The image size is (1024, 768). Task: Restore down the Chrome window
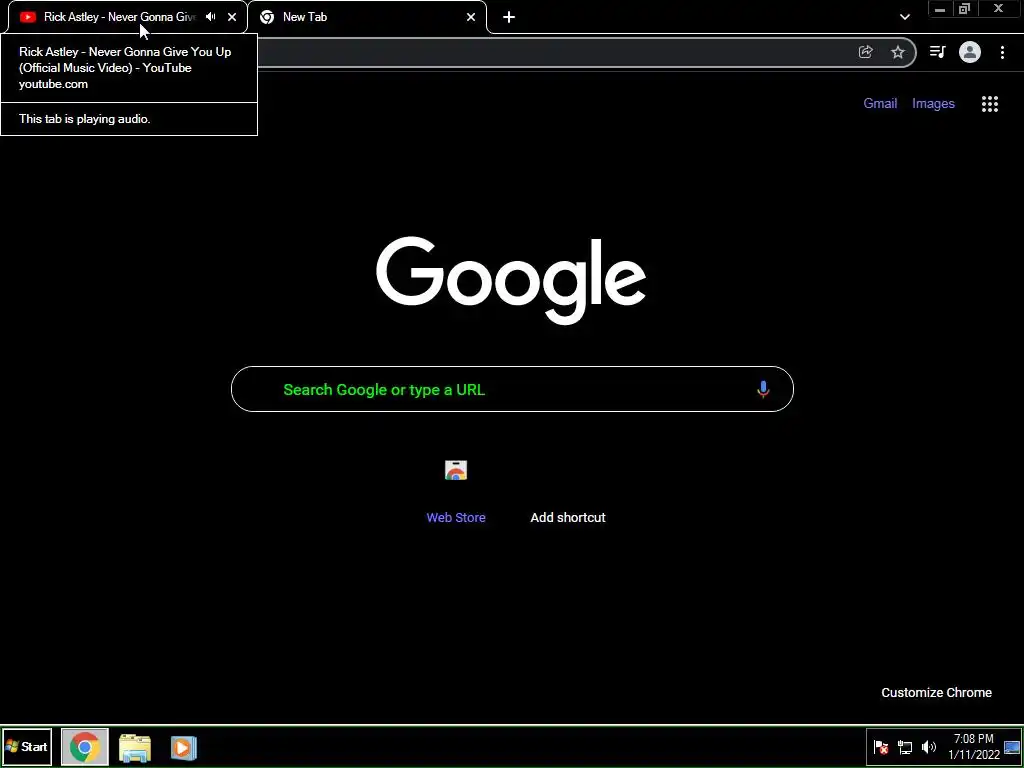[x=964, y=9]
